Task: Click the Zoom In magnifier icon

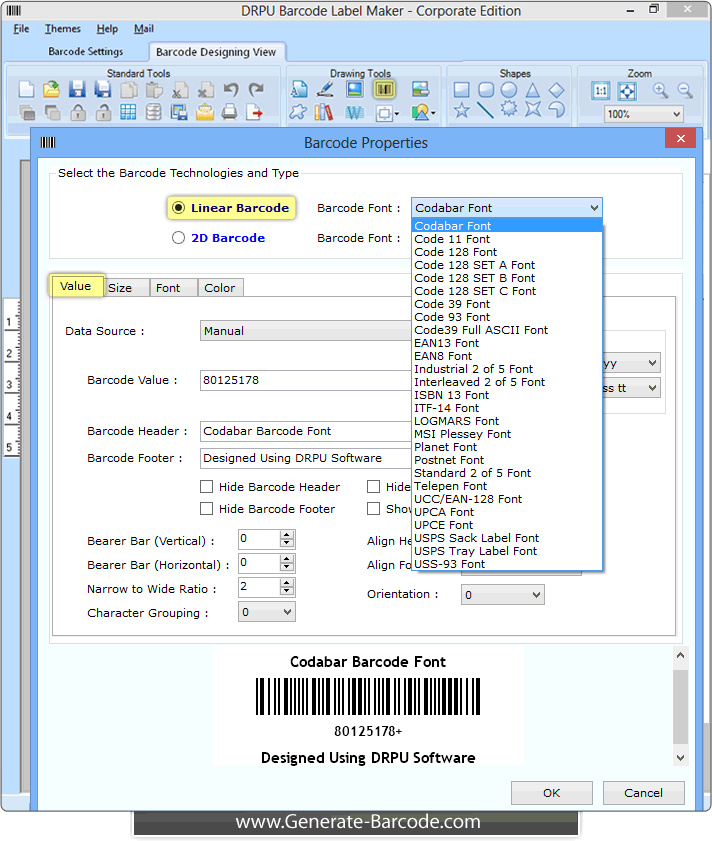Action: point(660,90)
